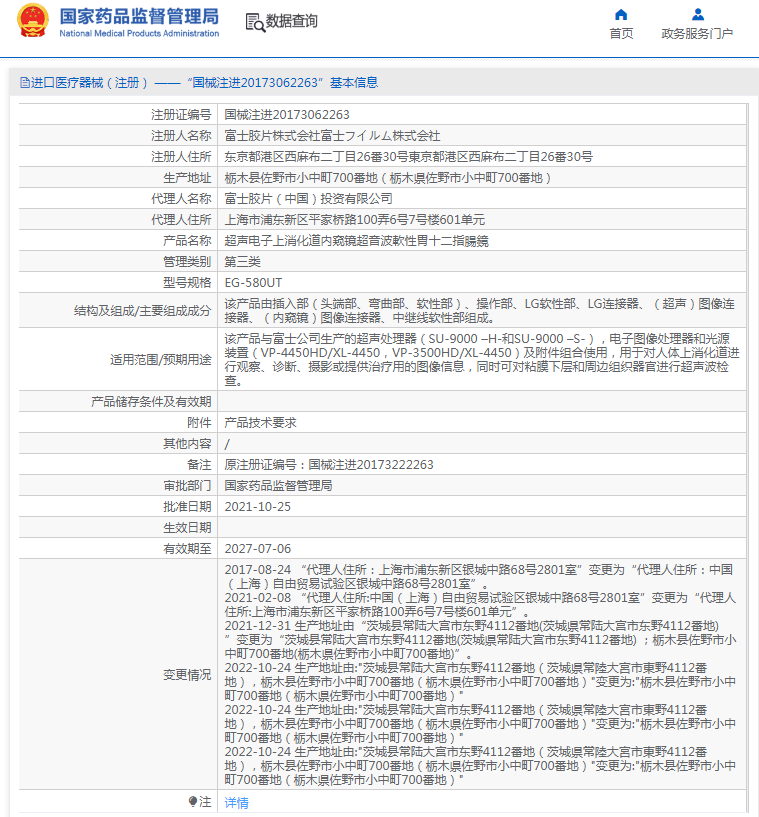759x817 pixels.
Task: Click the 结构及组成/主要组成成分 label
Action: tap(142, 311)
